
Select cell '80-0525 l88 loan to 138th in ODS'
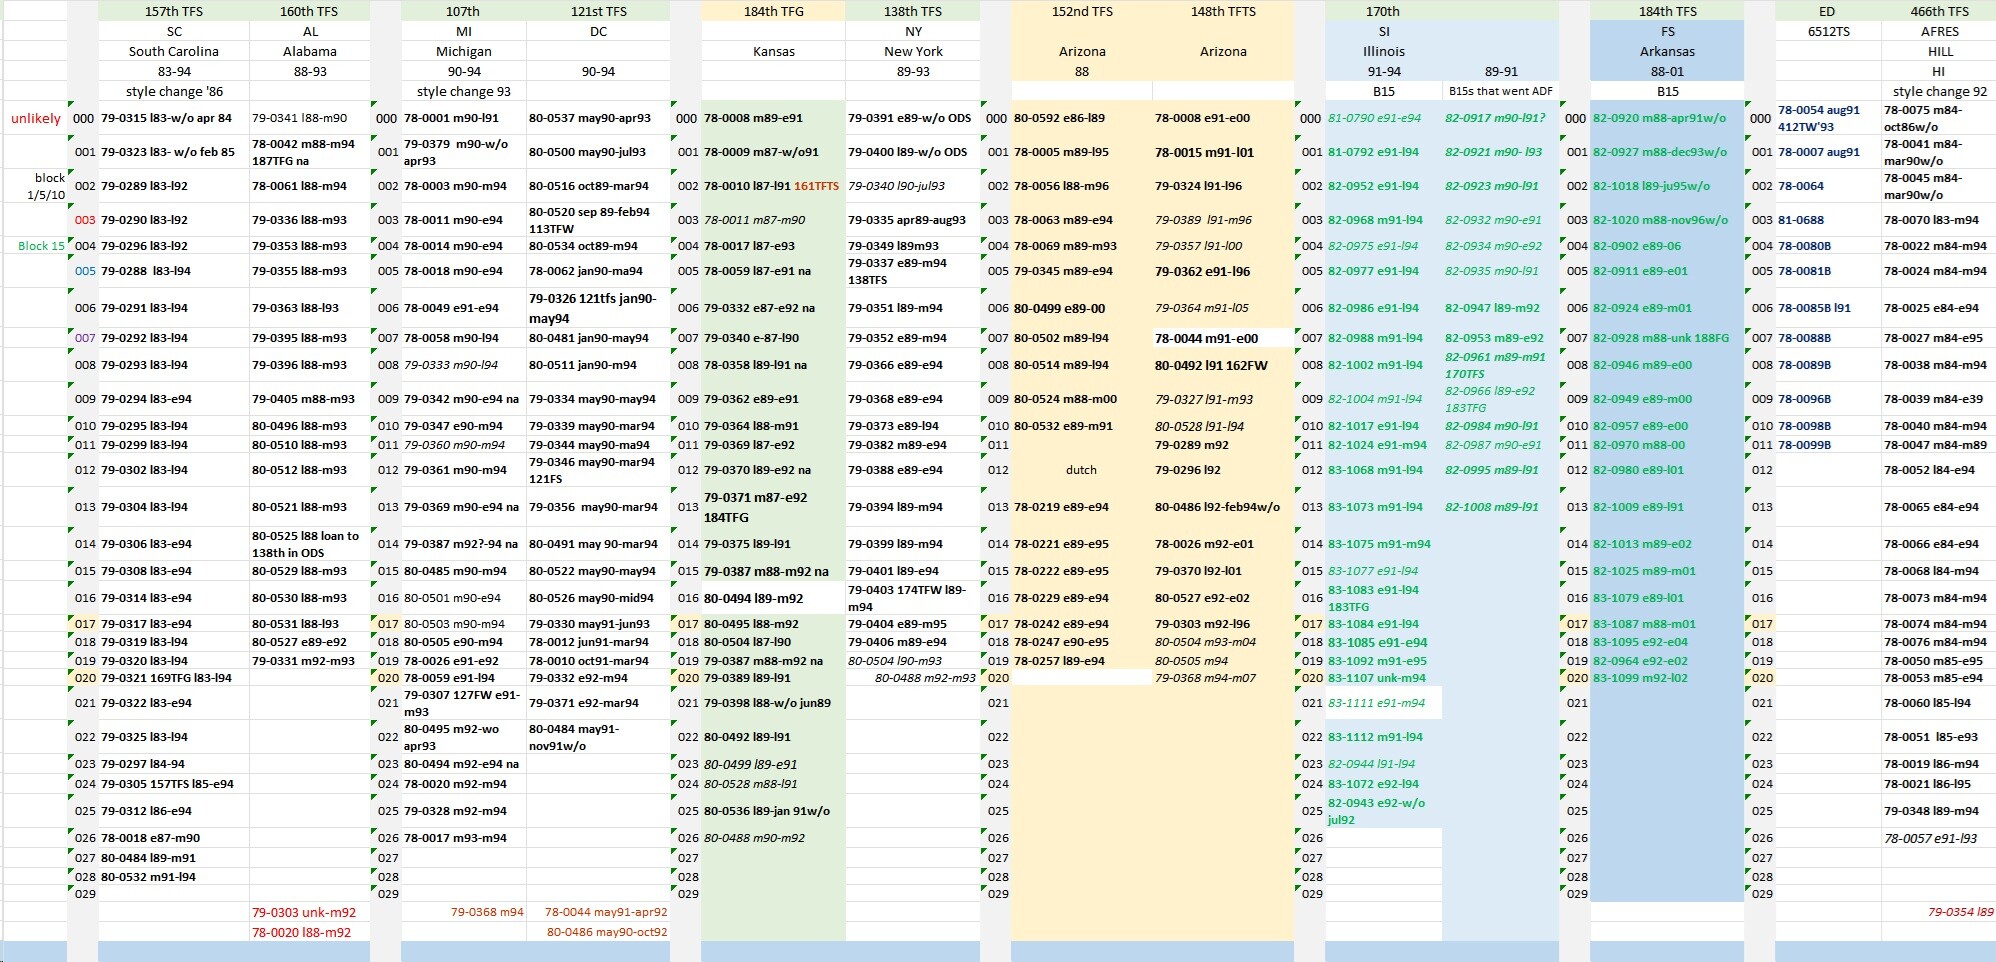[x=305, y=544]
